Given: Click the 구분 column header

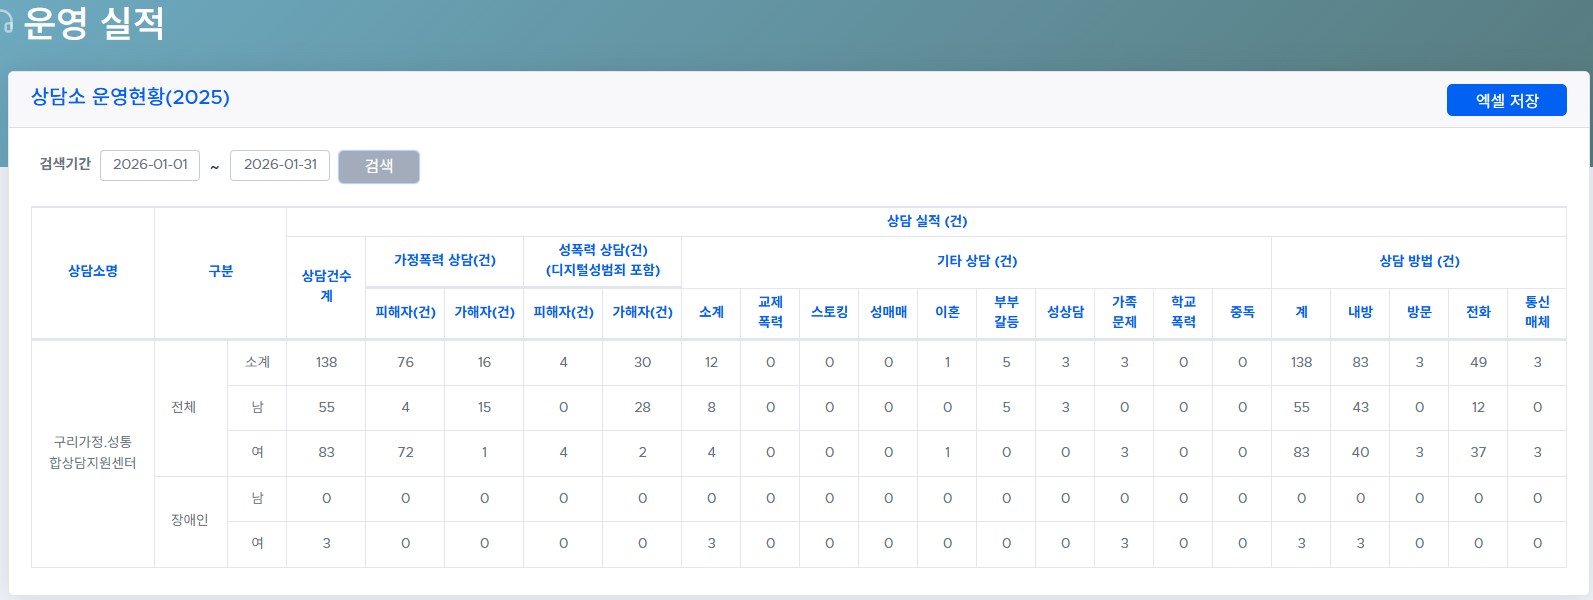Looking at the screenshot, I should (x=220, y=271).
